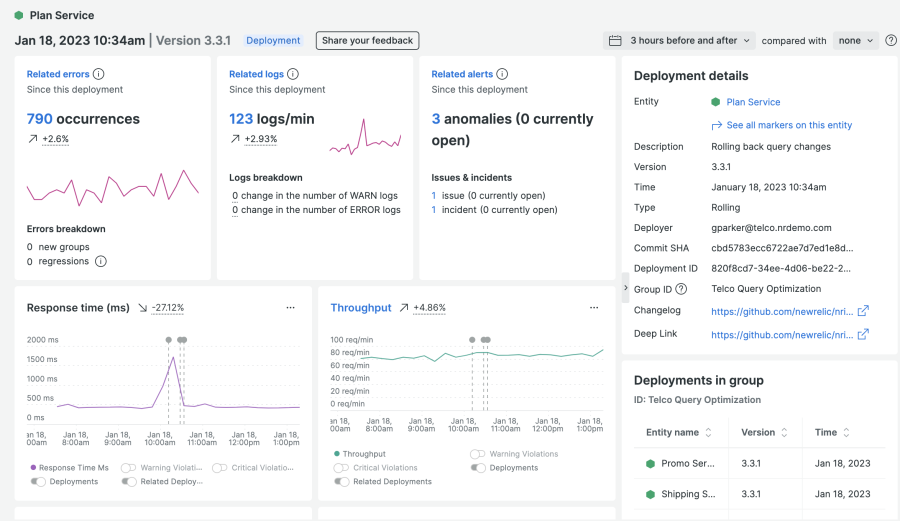Click the info icon next to regressions
The width and height of the screenshot is (900, 521).
pos(100,262)
